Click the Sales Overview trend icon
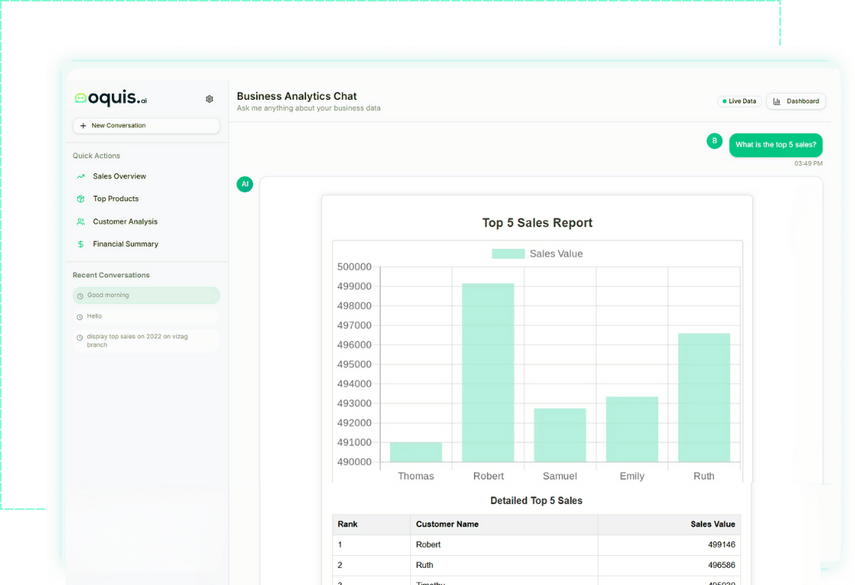 (x=81, y=177)
